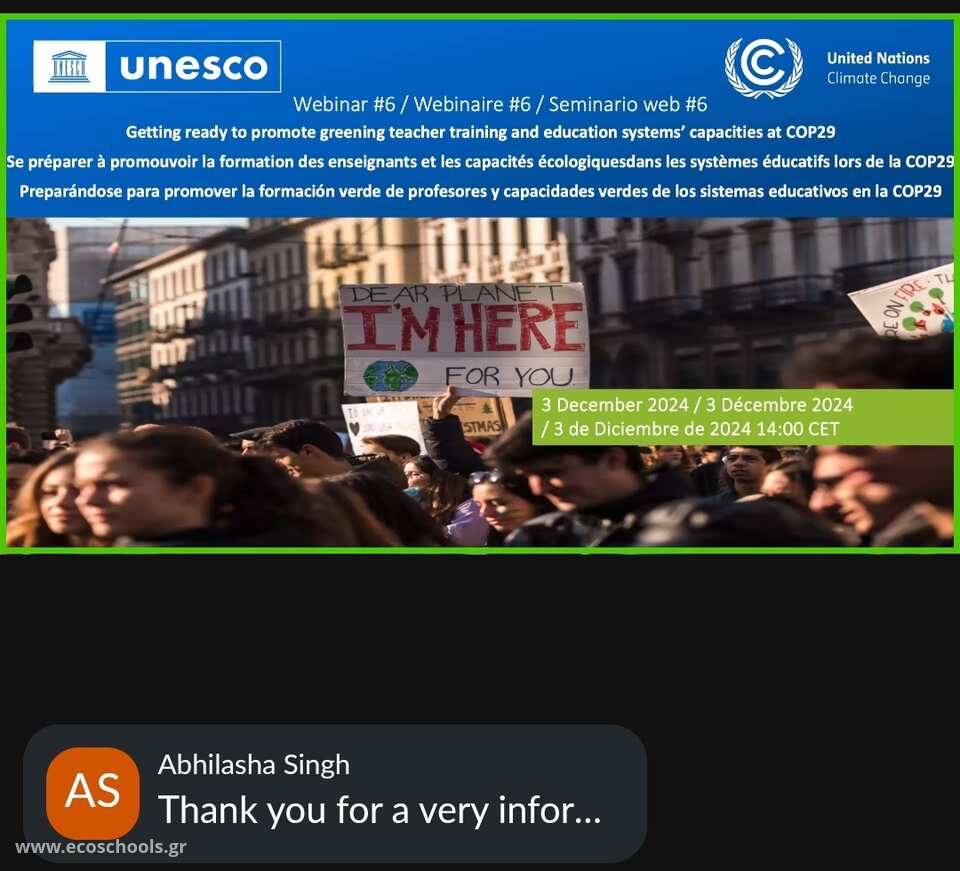This screenshot has width=960, height=871.
Task: Click the shared webinar slide
Action: click(x=480, y=283)
